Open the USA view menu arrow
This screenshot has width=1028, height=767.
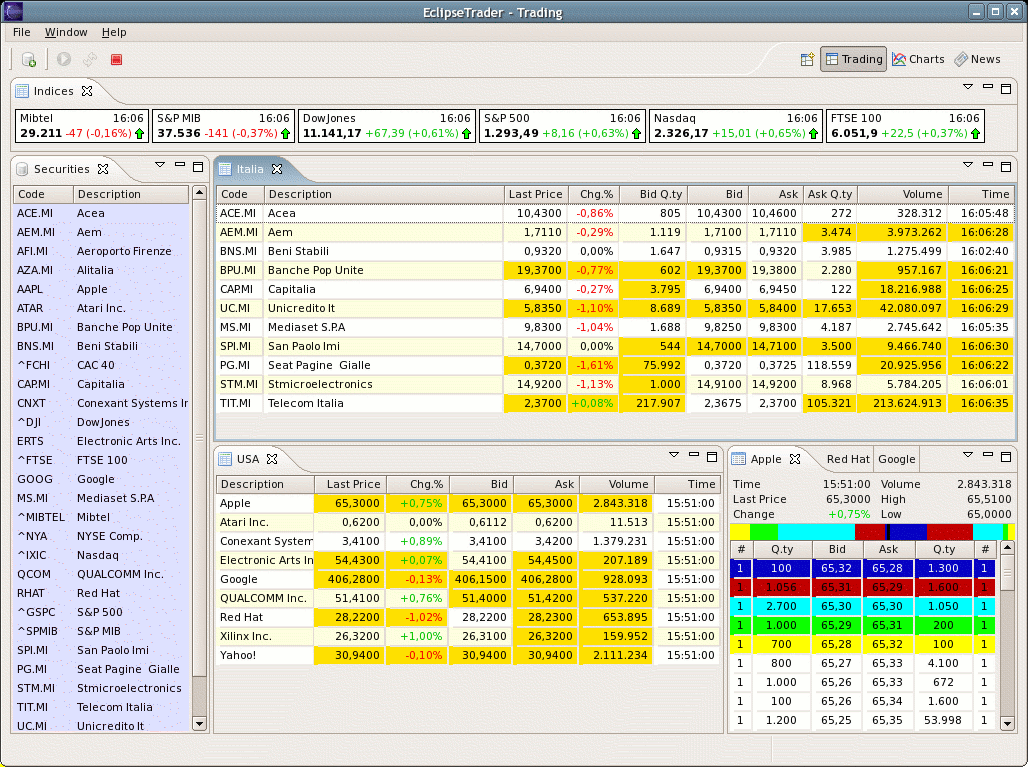672,456
